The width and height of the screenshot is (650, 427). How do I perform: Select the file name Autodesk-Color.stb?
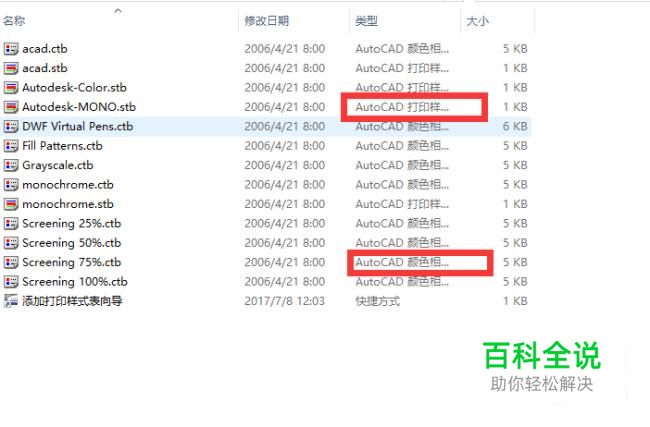(x=75, y=88)
